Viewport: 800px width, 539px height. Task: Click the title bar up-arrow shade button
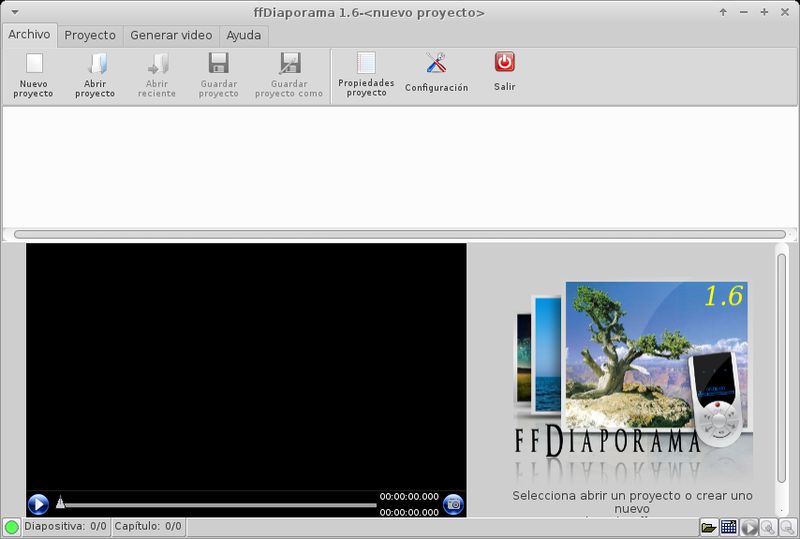(x=723, y=12)
